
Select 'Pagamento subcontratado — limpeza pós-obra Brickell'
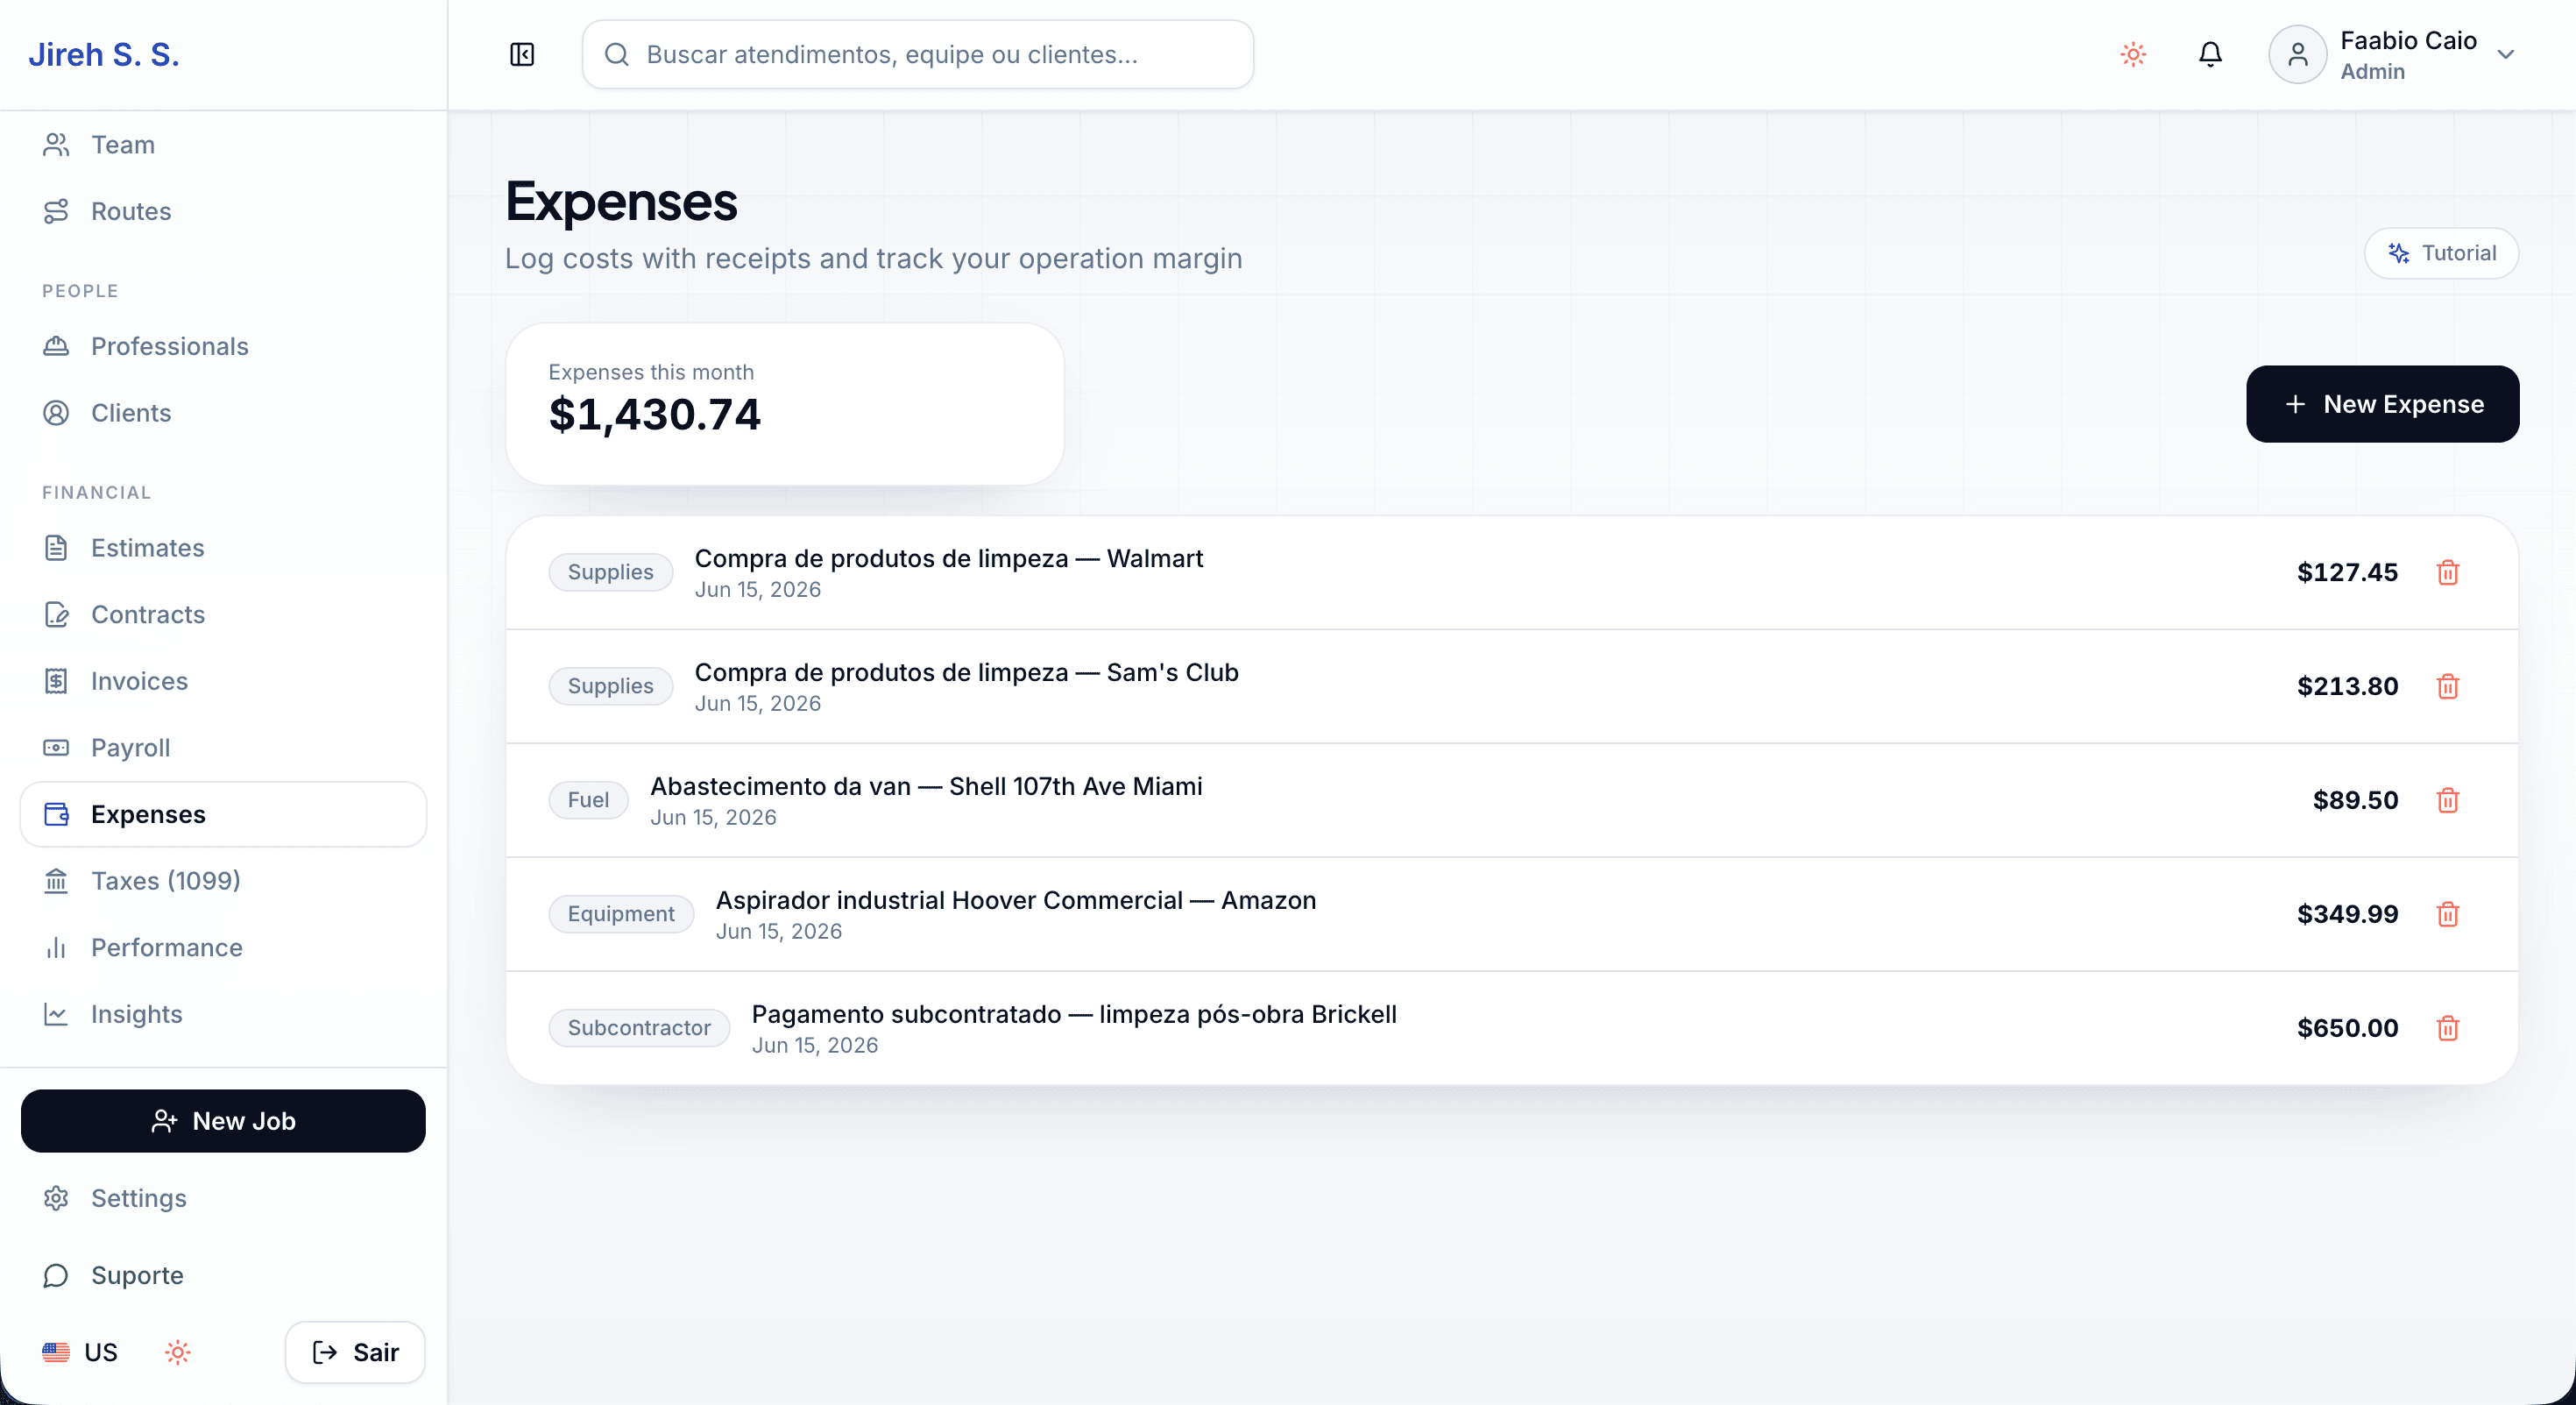(x=1074, y=1014)
